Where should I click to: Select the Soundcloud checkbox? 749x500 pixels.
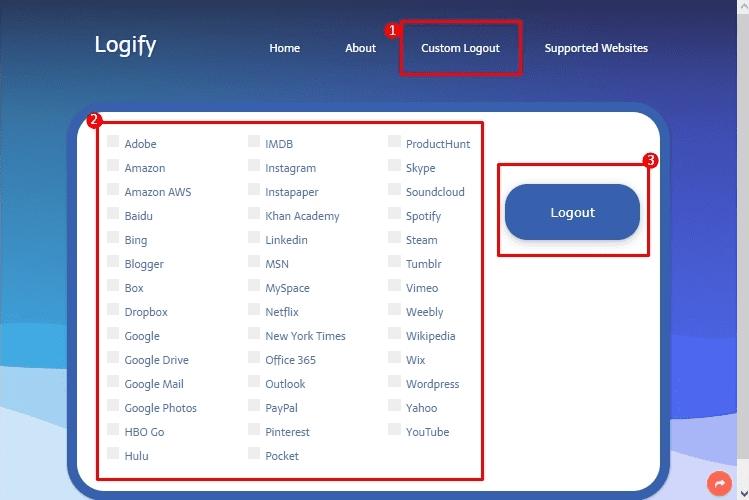[x=395, y=189]
